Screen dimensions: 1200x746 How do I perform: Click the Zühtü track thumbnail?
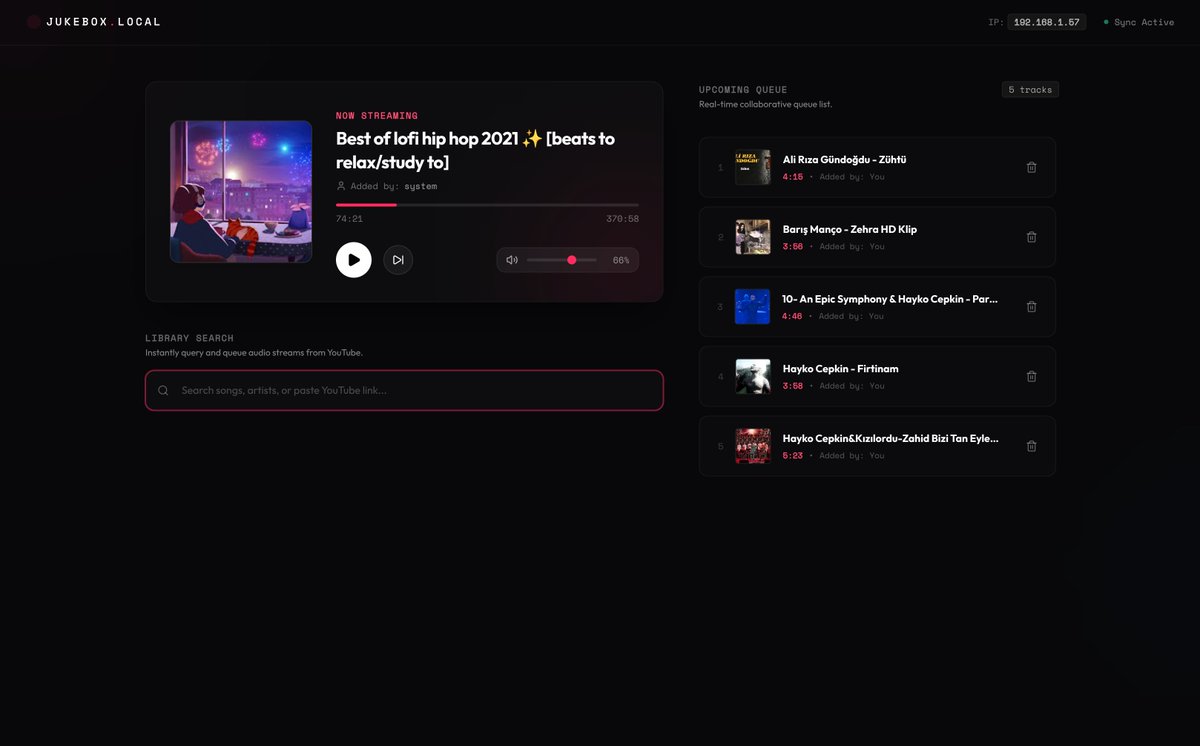tap(752, 167)
